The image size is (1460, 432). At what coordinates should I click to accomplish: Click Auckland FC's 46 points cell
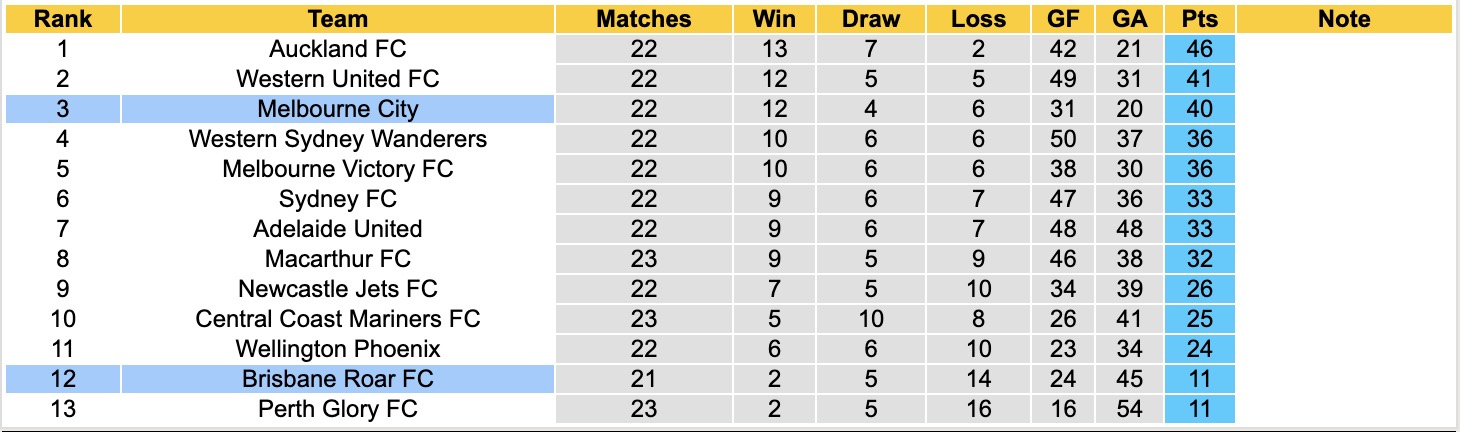tap(1199, 49)
